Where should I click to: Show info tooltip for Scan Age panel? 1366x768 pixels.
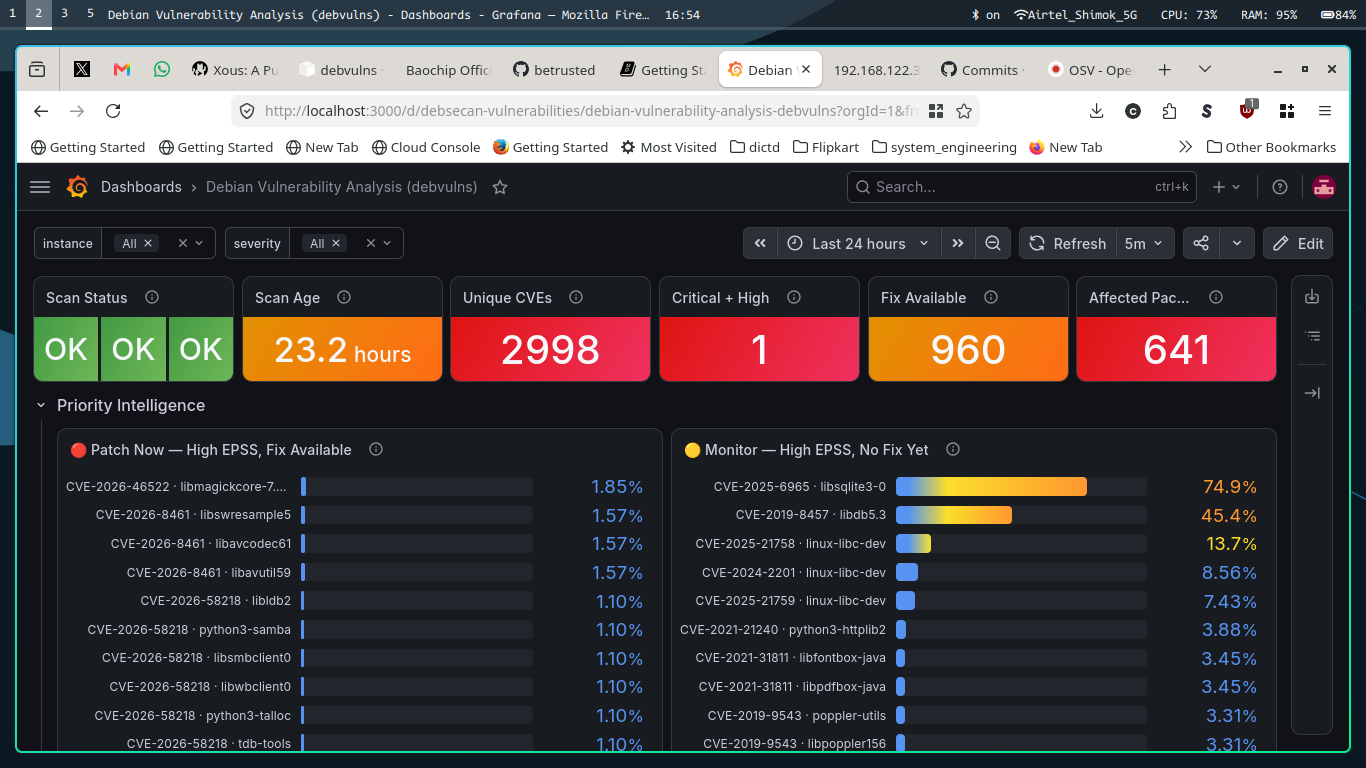click(344, 297)
